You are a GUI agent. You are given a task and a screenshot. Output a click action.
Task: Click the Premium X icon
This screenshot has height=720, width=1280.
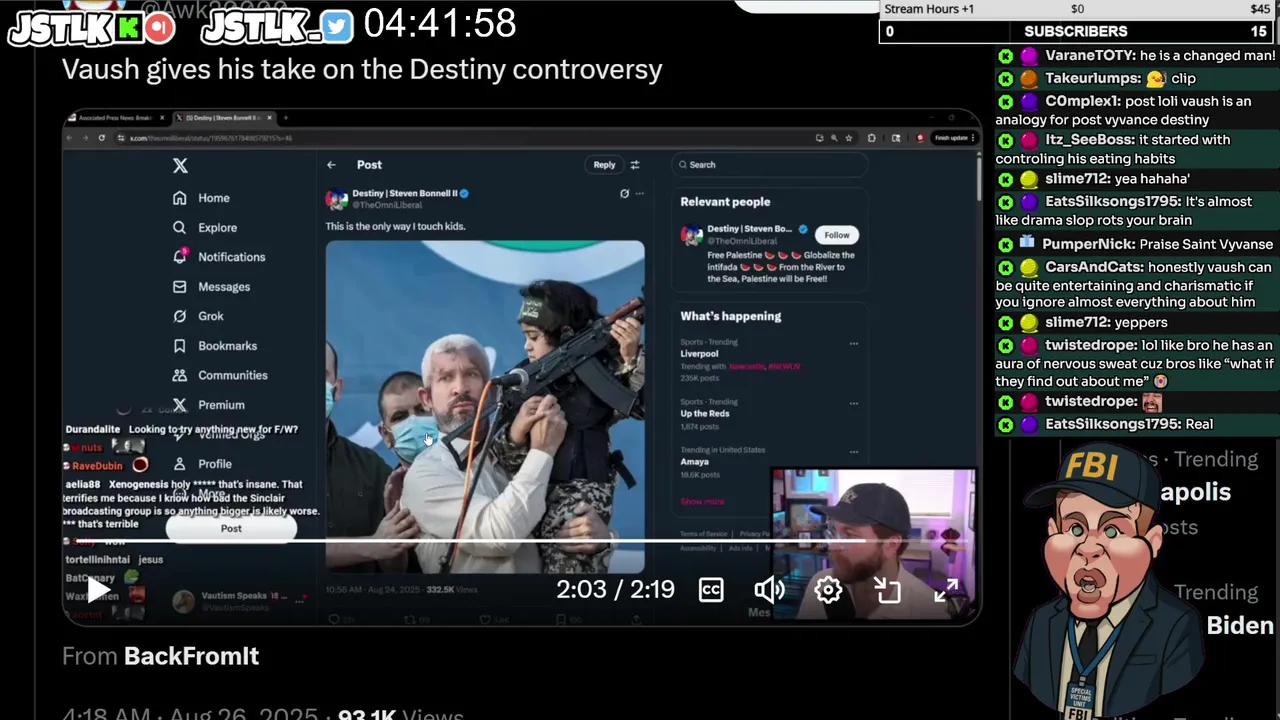tap(179, 405)
